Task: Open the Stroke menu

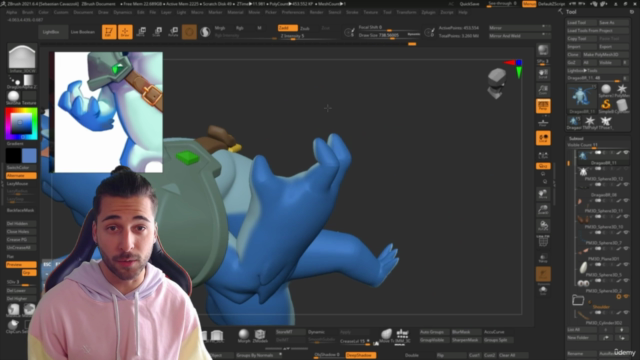Action: [352, 12]
